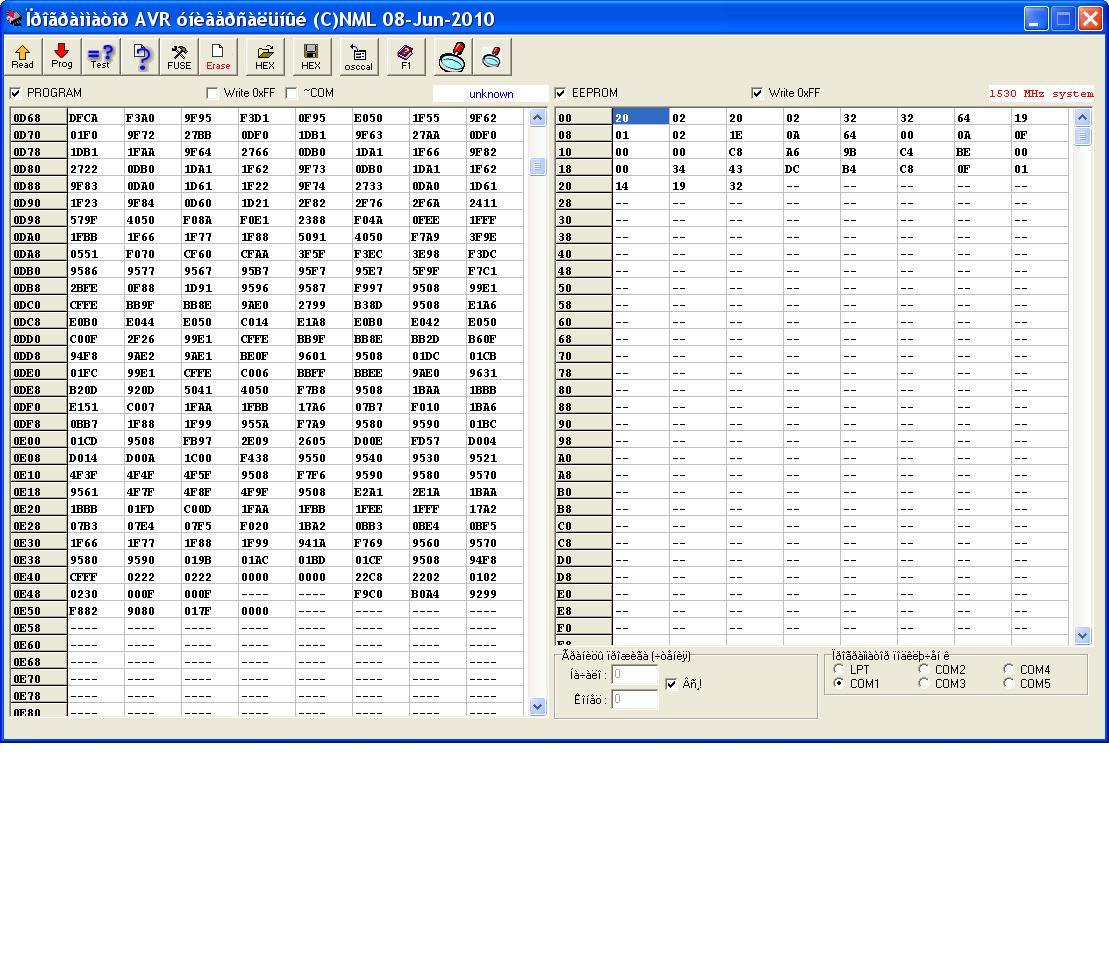1109x980 pixels.
Task: Toggle EEPROM Write 0xFF checkbox
Action: tap(758, 94)
